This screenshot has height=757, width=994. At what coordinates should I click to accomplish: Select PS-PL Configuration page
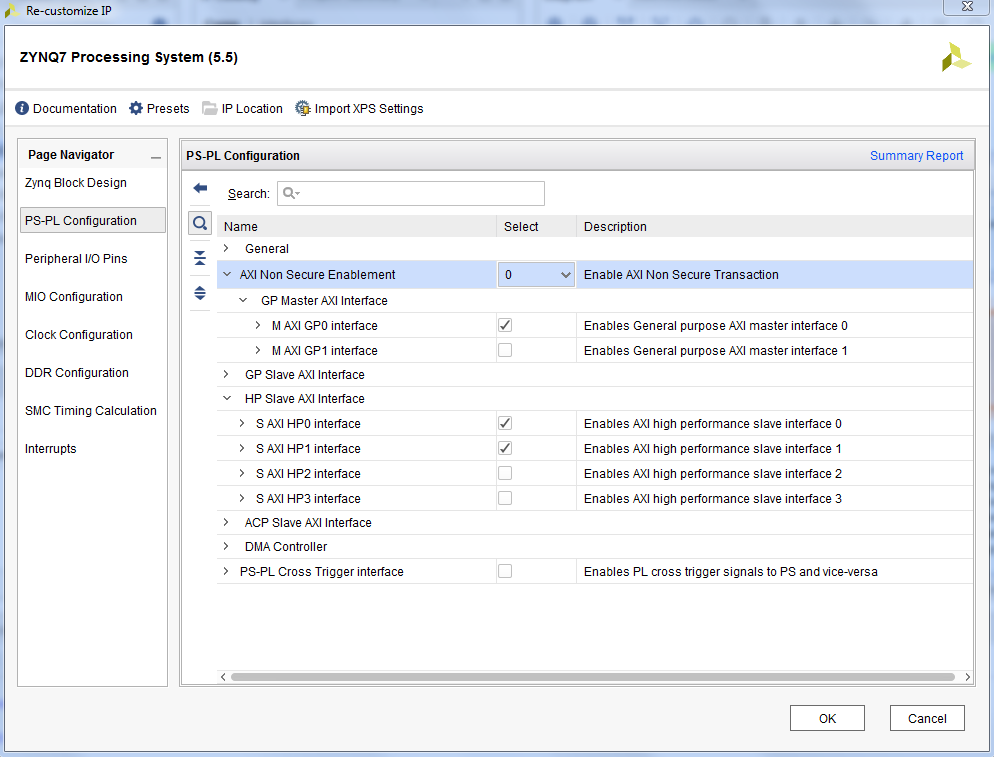93,220
